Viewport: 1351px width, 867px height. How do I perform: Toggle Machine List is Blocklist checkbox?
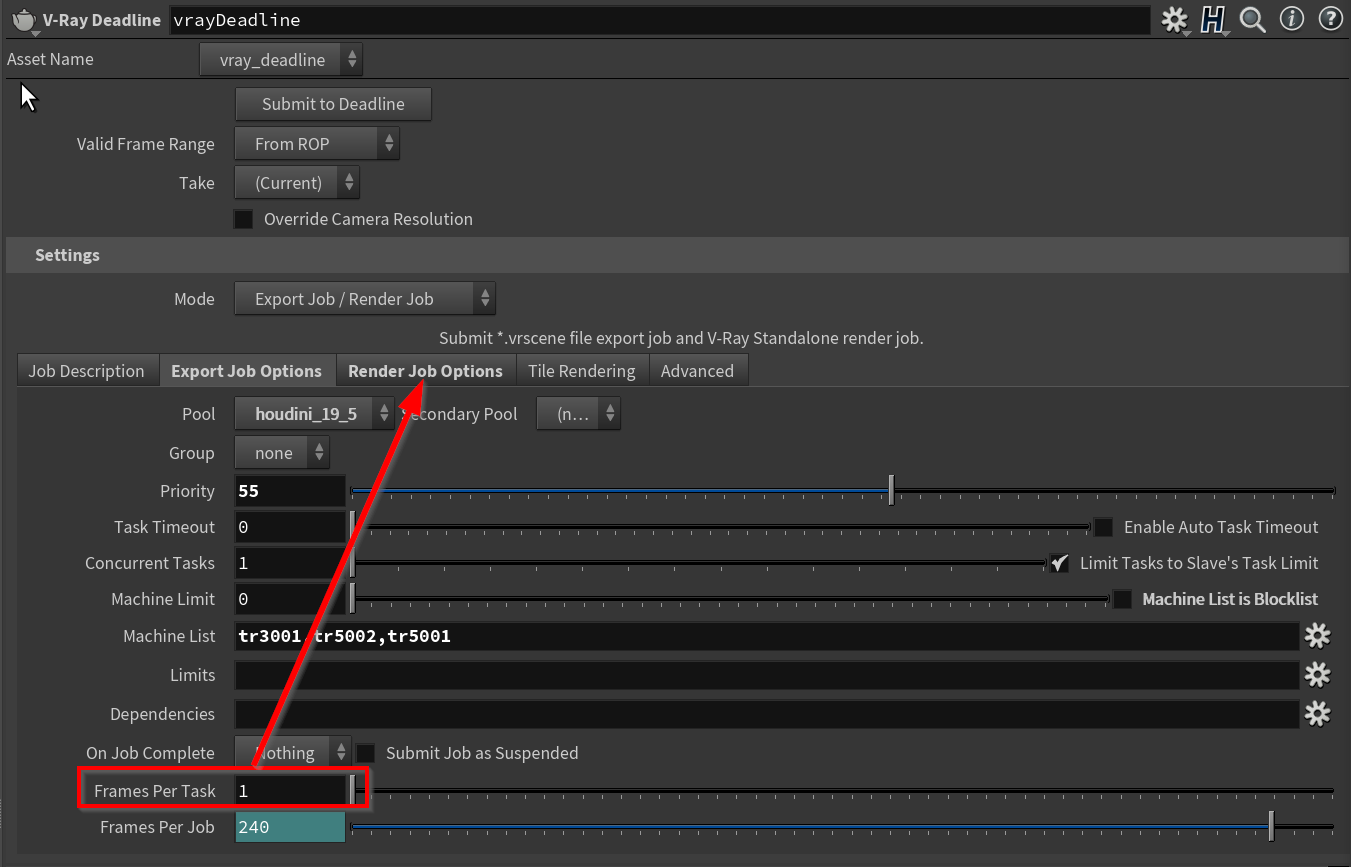coord(1122,599)
